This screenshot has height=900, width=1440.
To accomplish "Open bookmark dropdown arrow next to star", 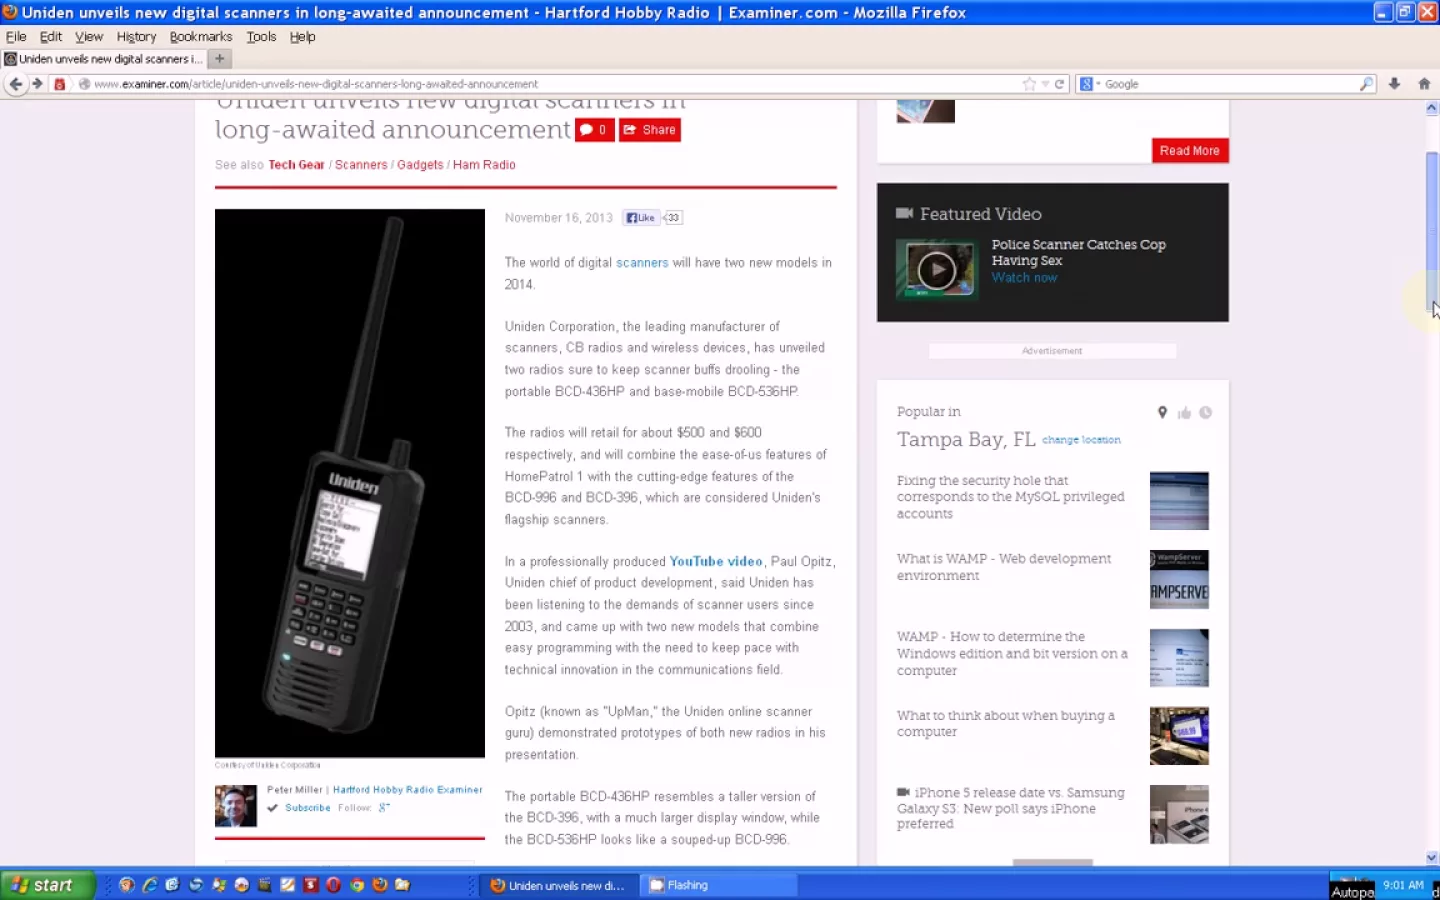I will pos(1046,84).
